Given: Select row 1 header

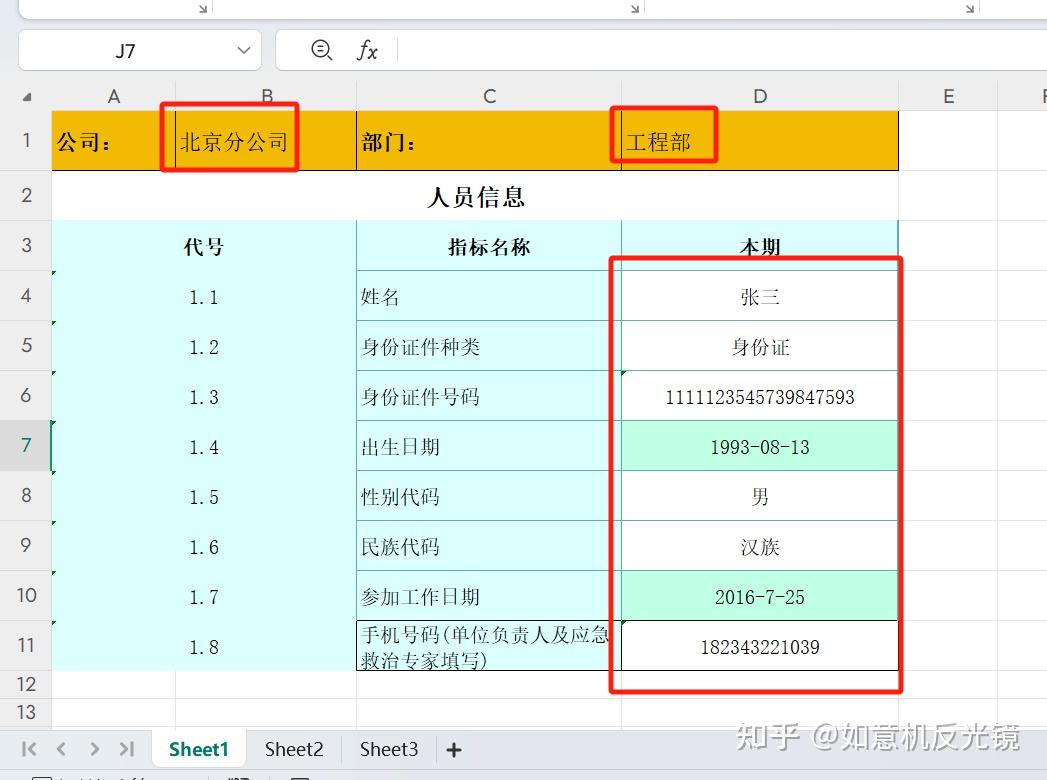Looking at the screenshot, I should tap(26, 140).
